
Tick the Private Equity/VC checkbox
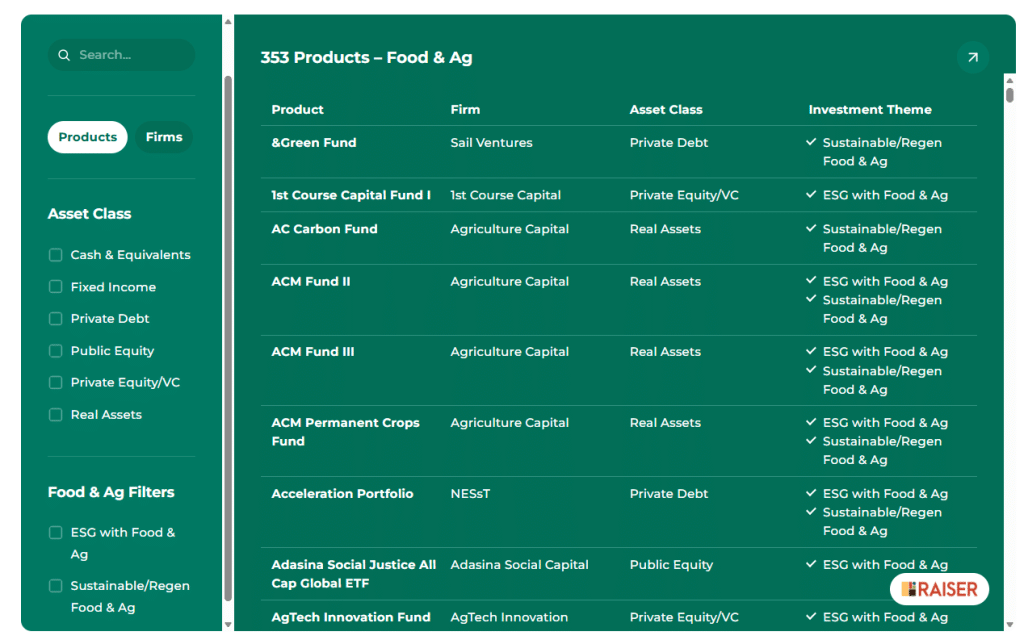point(56,383)
